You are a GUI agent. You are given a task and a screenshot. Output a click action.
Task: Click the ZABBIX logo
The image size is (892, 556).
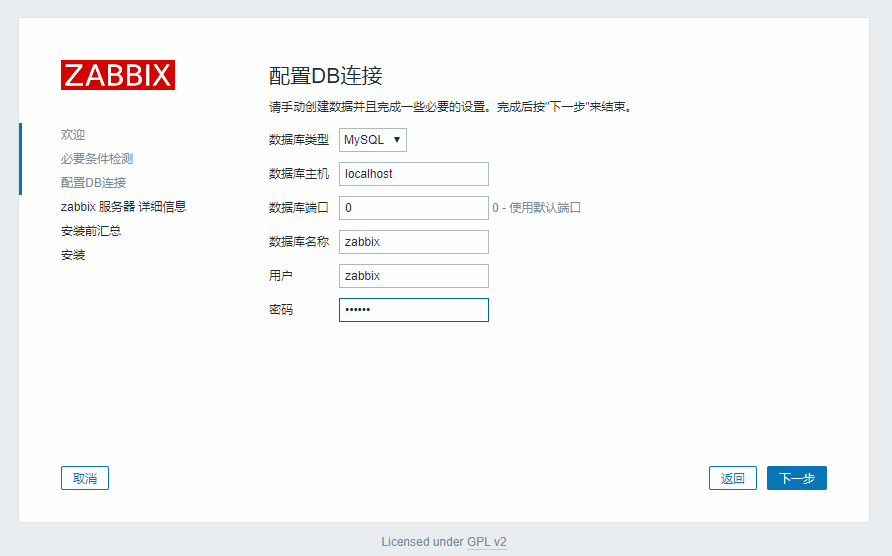click(118, 75)
